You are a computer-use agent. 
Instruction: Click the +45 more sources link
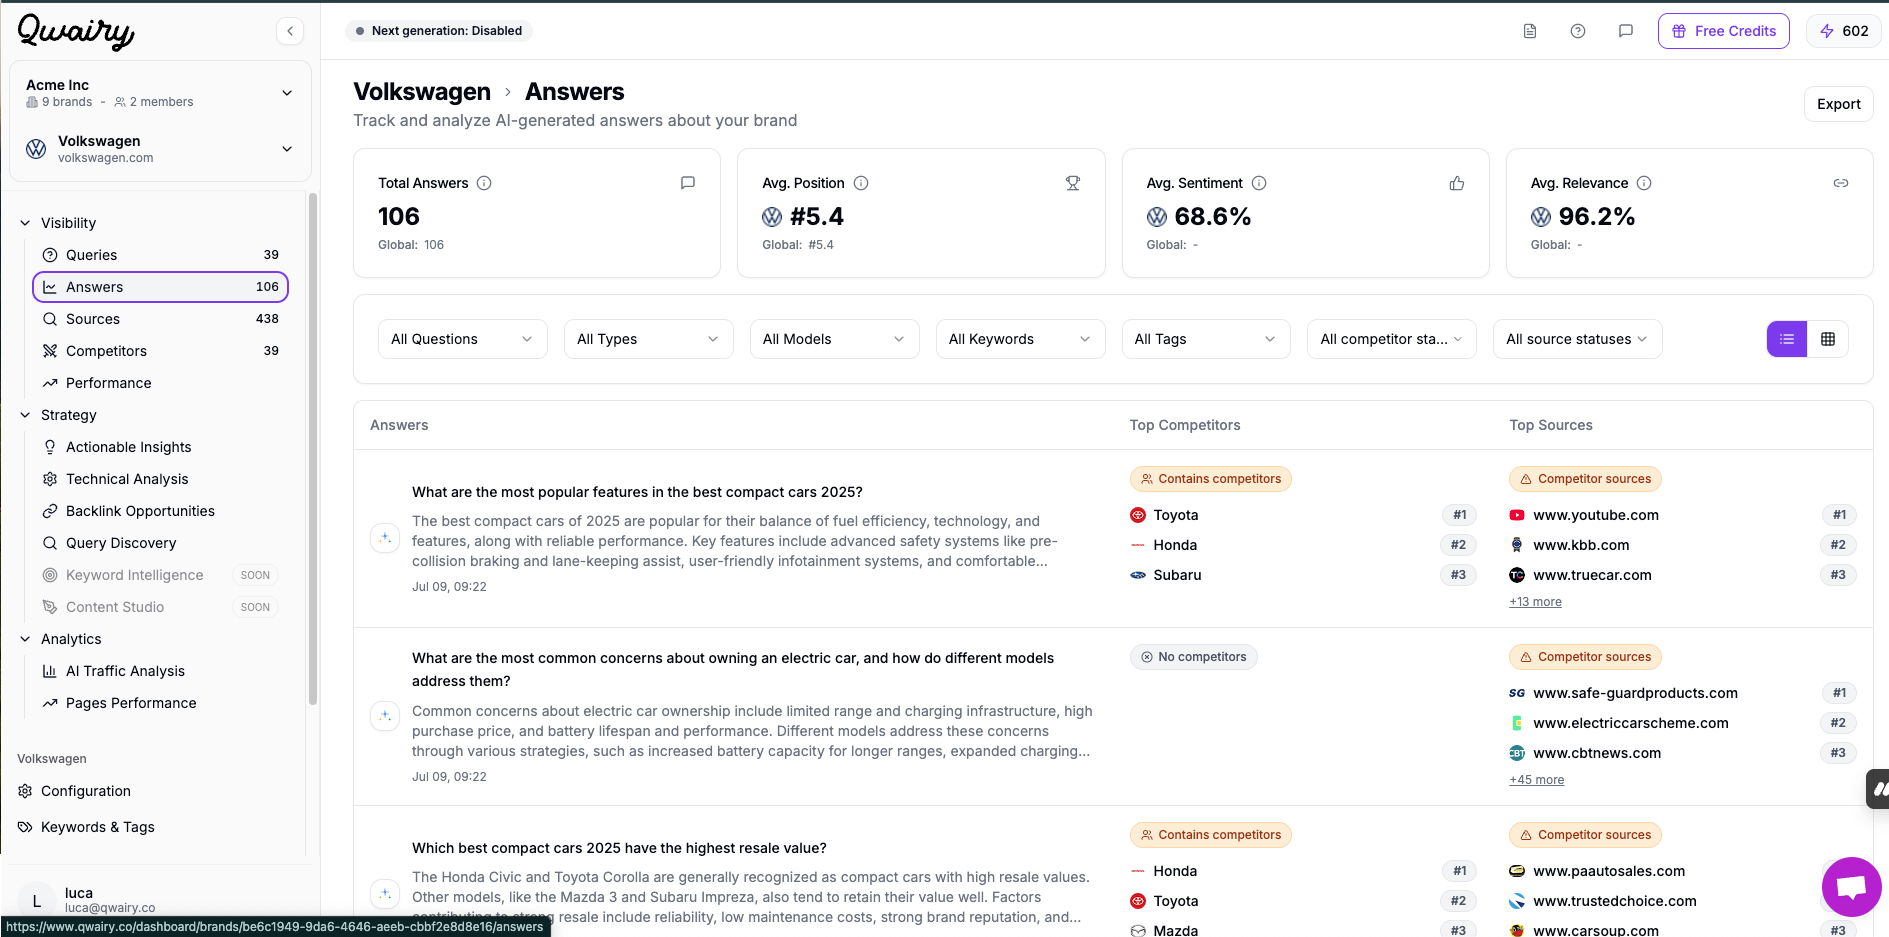[x=1536, y=780]
